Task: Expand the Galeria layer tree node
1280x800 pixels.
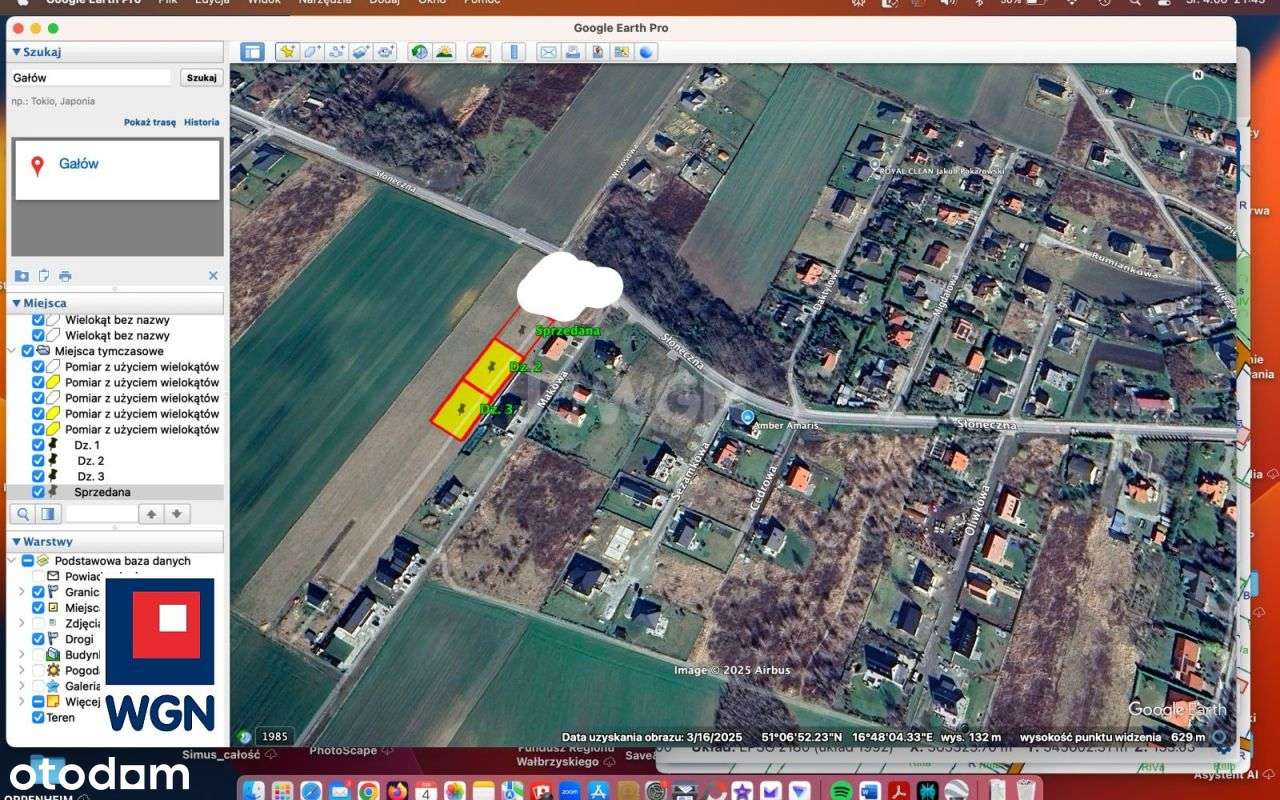Action: pos(22,686)
